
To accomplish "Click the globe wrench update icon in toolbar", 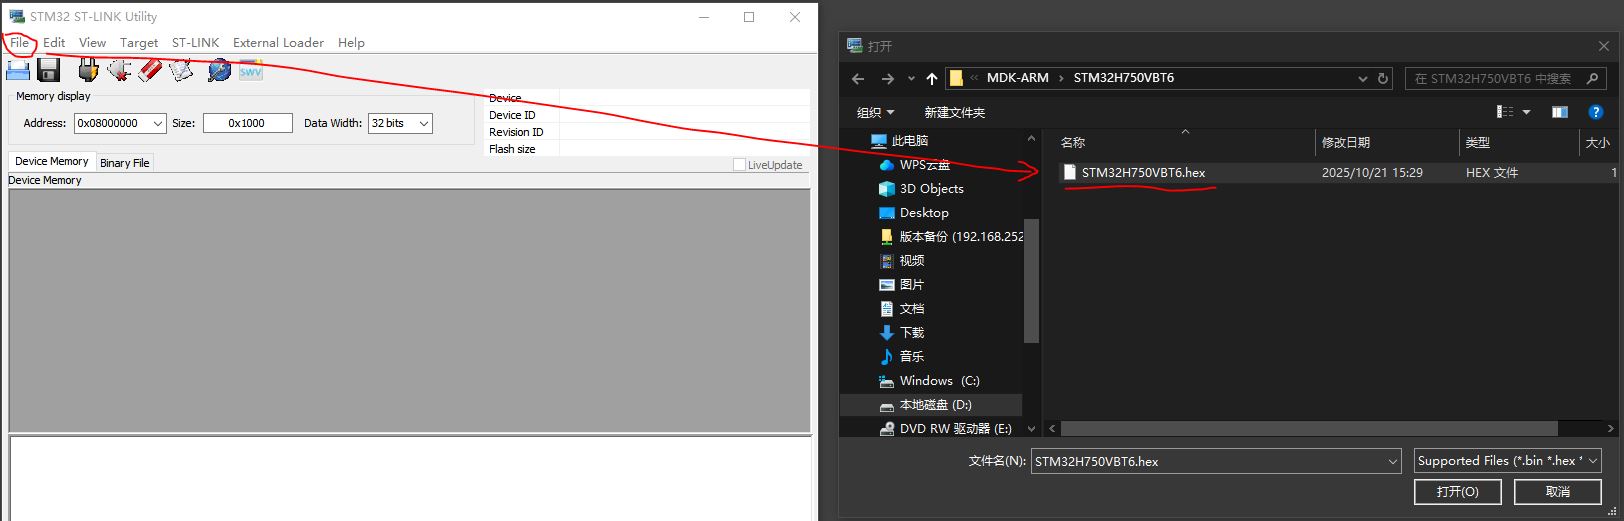I will click(x=219, y=70).
